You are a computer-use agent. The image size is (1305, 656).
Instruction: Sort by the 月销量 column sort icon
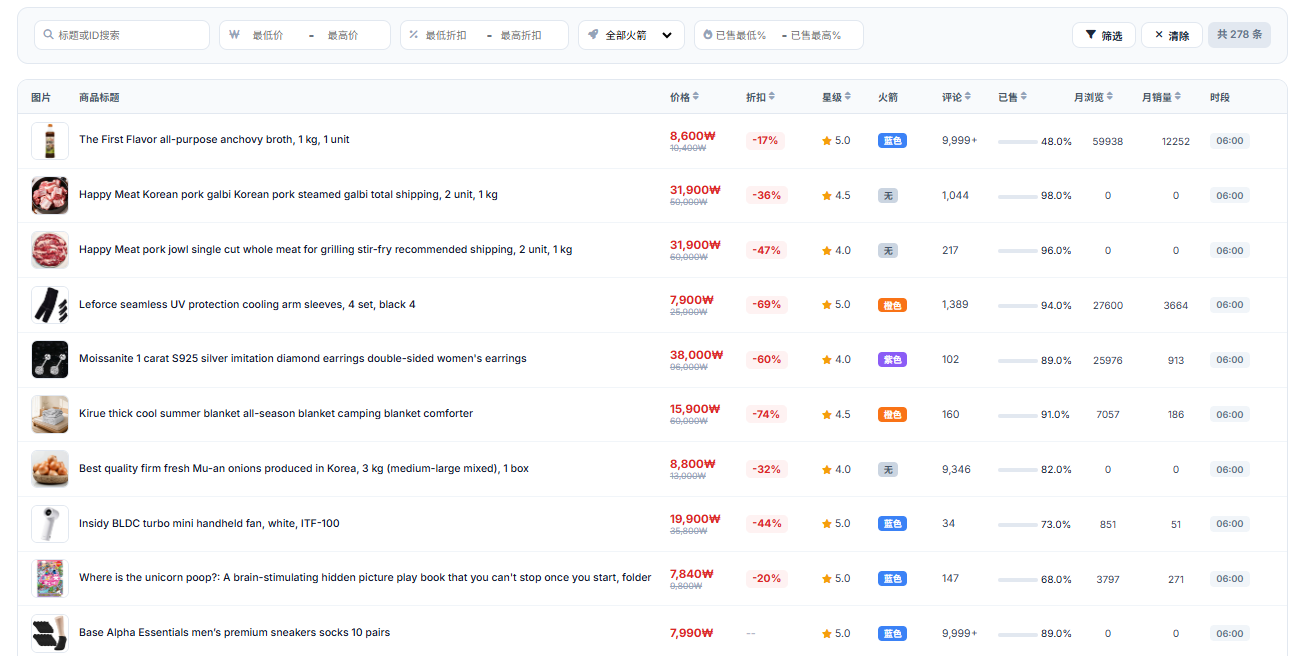[1178, 97]
